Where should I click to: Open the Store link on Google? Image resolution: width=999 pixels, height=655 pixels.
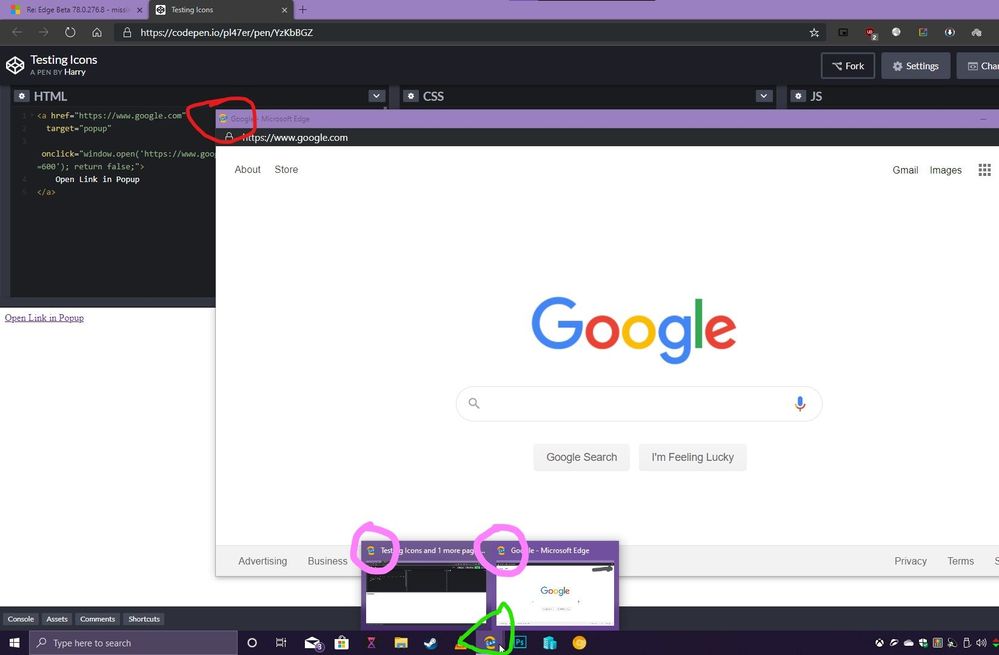coord(286,169)
